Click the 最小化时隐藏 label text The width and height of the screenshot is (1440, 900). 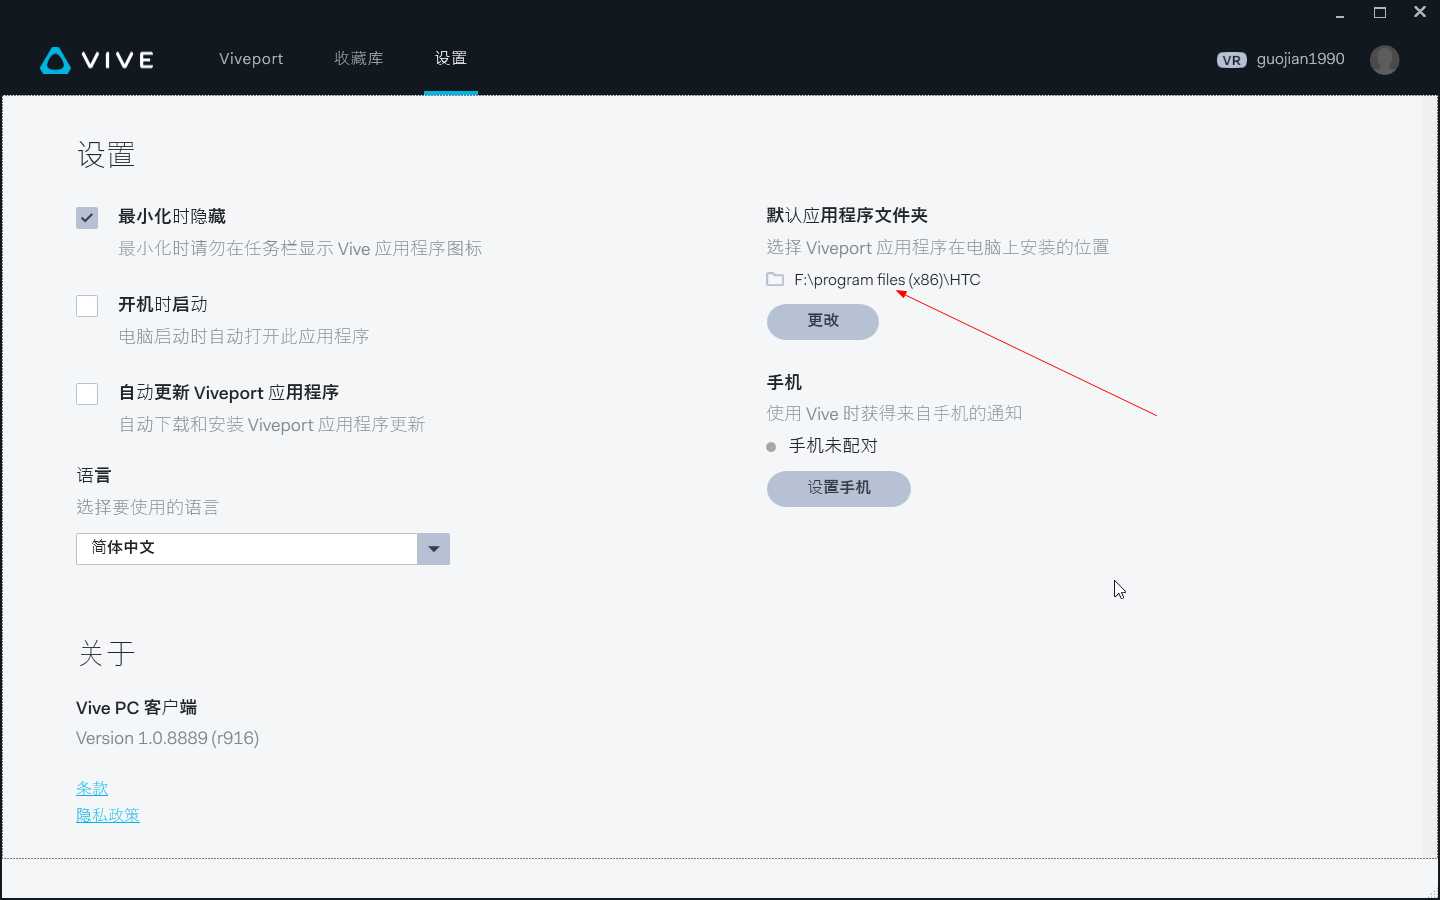coord(172,216)
